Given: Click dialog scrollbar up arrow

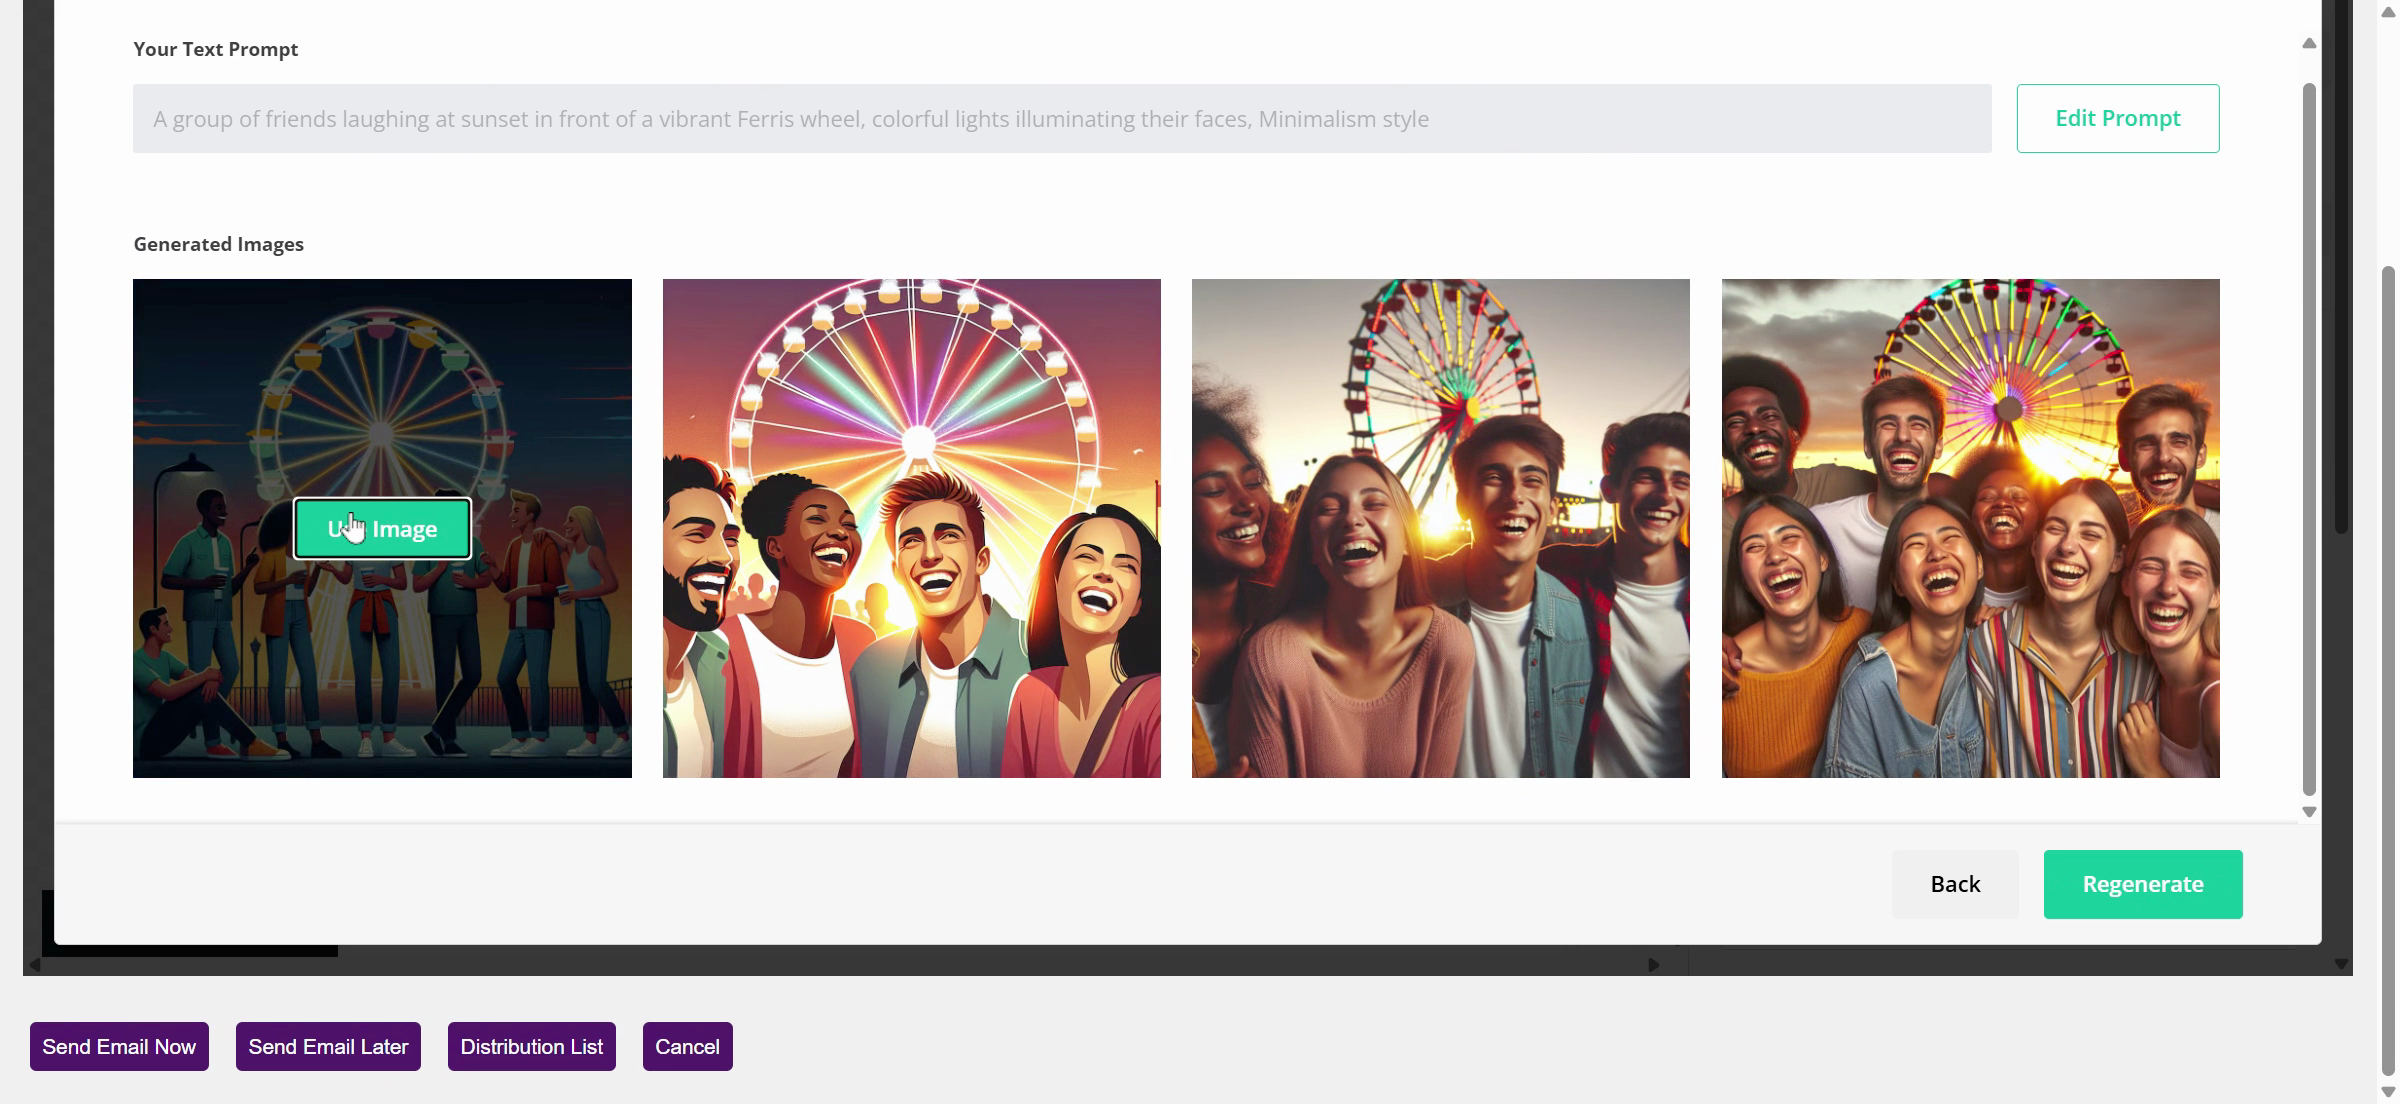Looking at the screenshot, I should pos(2309,43).
